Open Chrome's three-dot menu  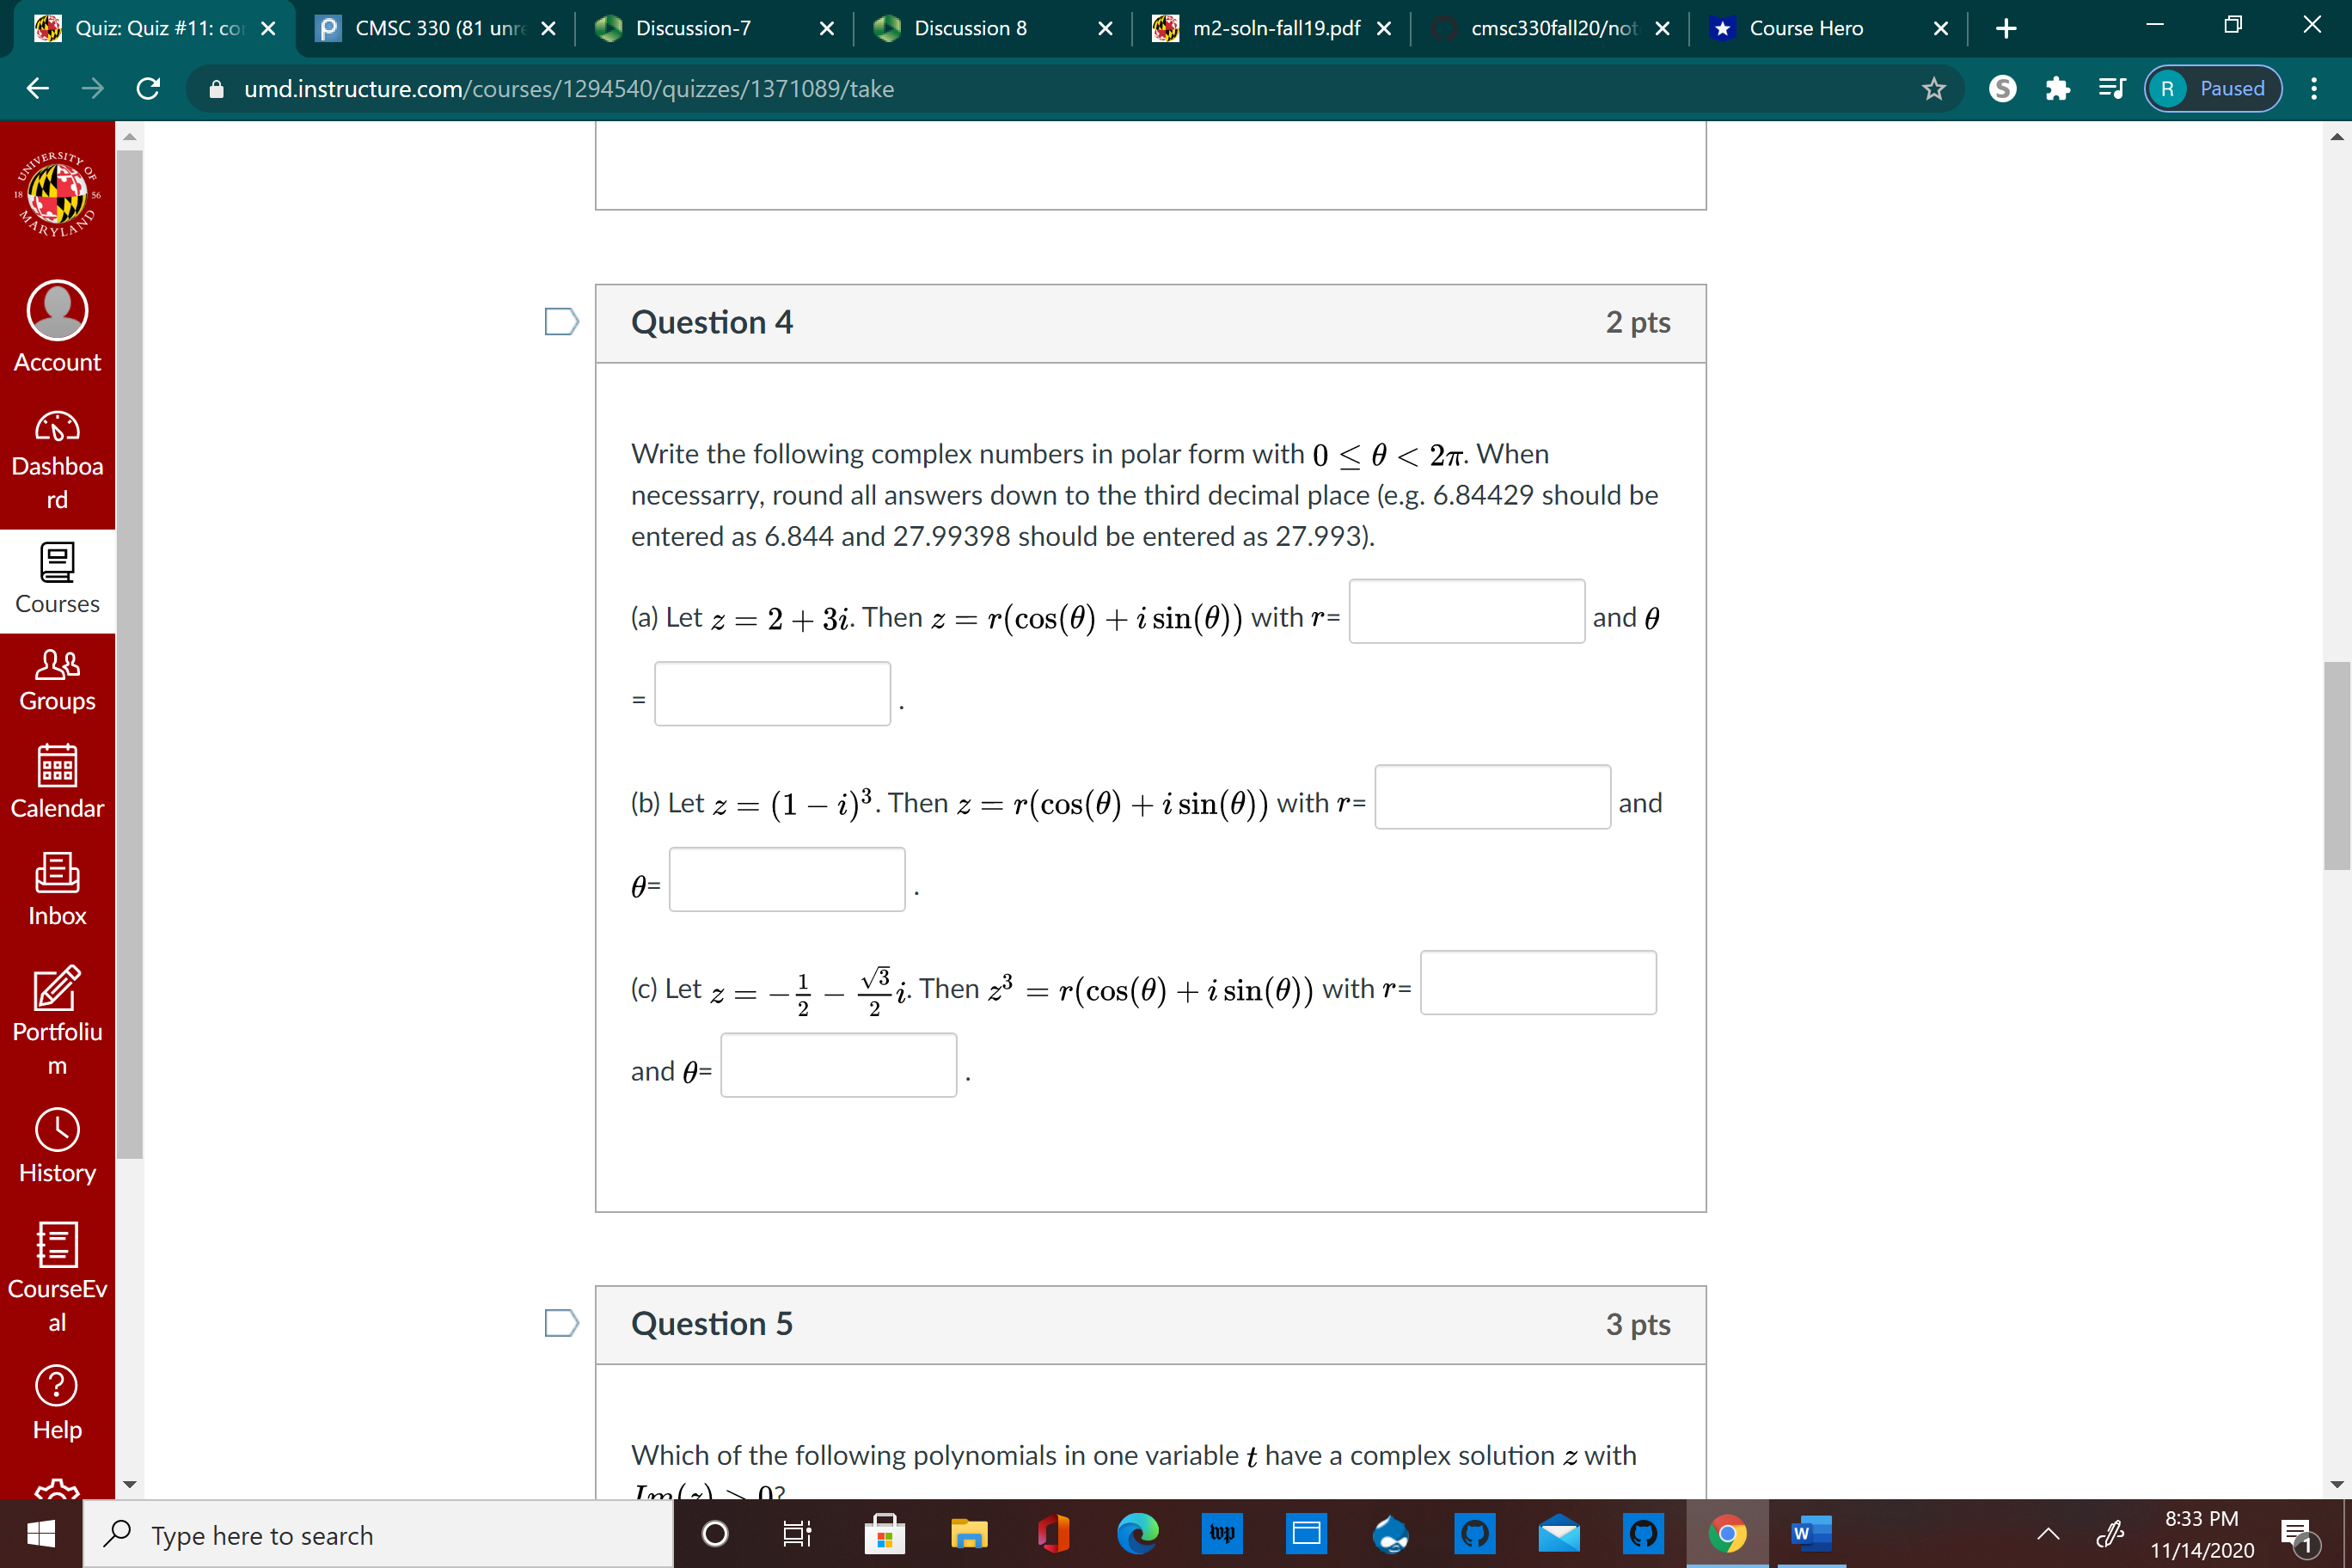2315,89
